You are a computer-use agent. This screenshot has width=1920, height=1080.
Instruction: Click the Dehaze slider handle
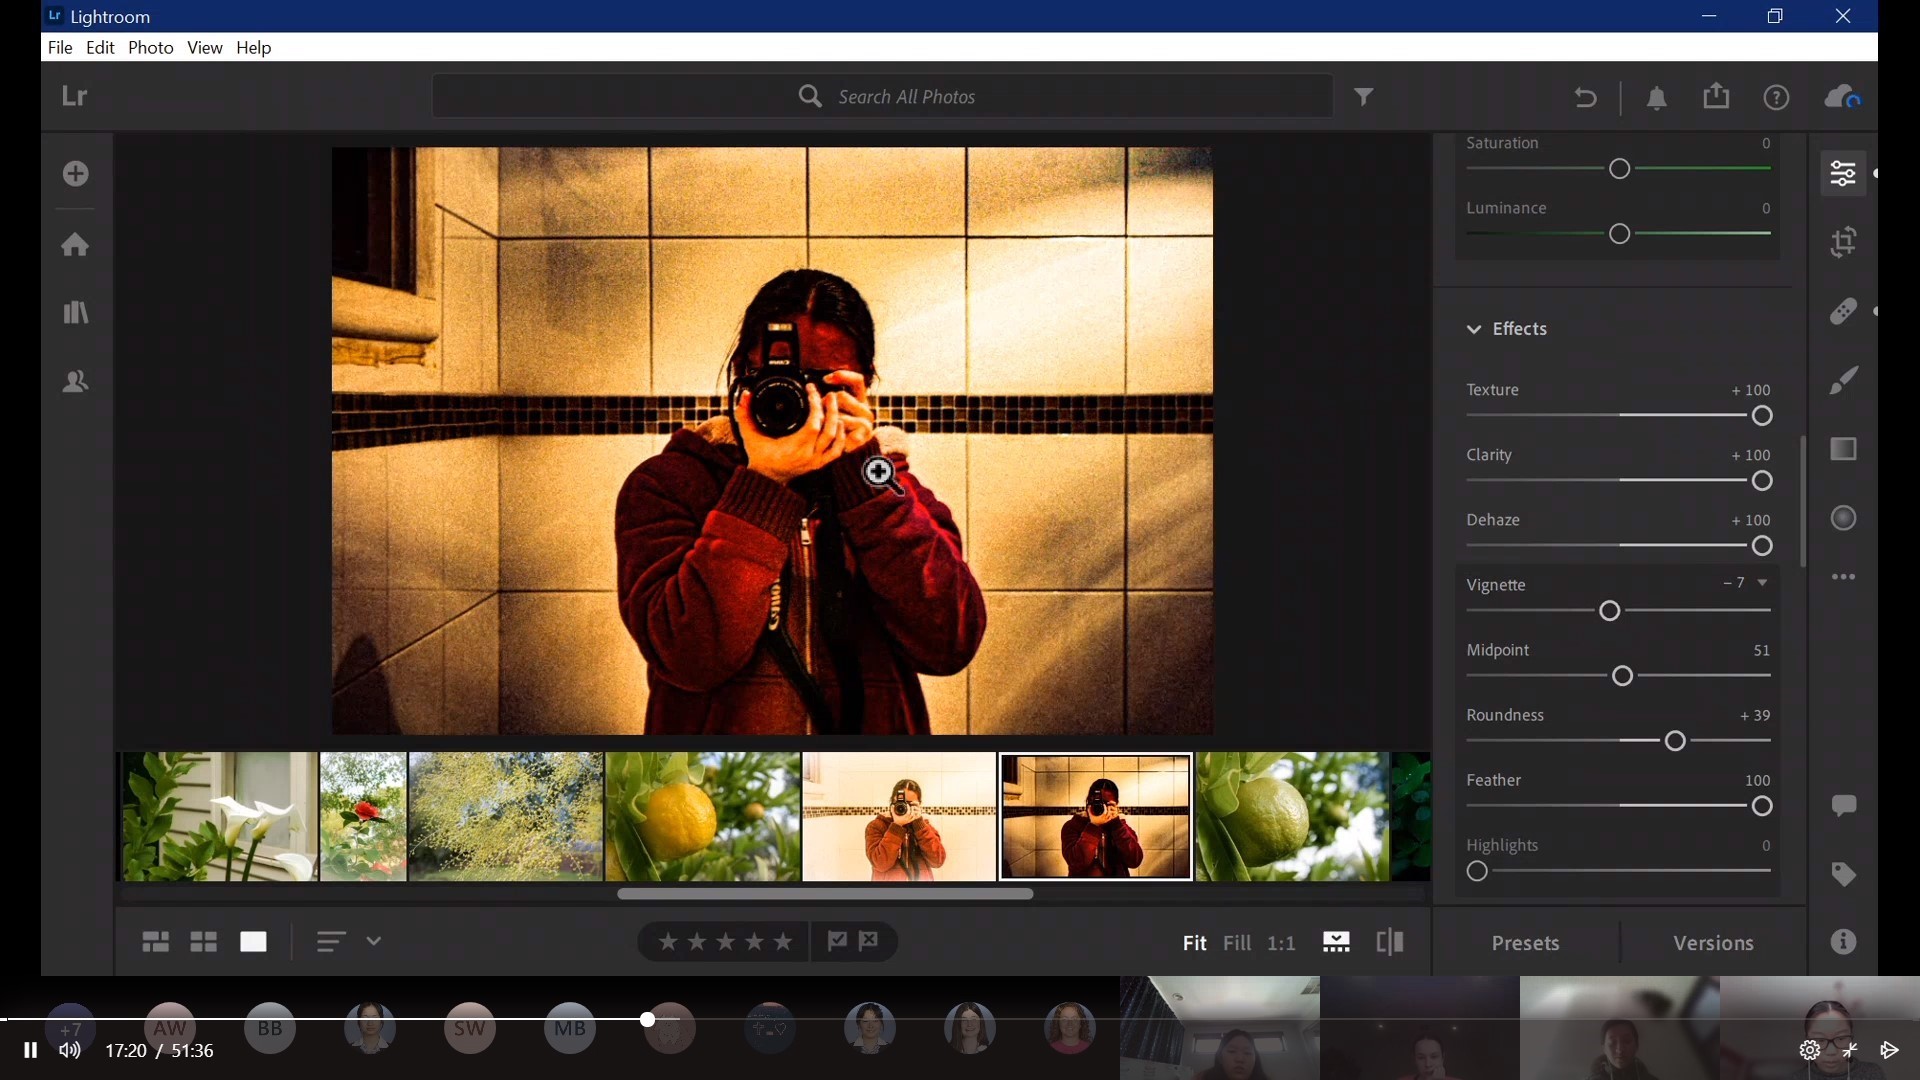tap(1762, 546)
